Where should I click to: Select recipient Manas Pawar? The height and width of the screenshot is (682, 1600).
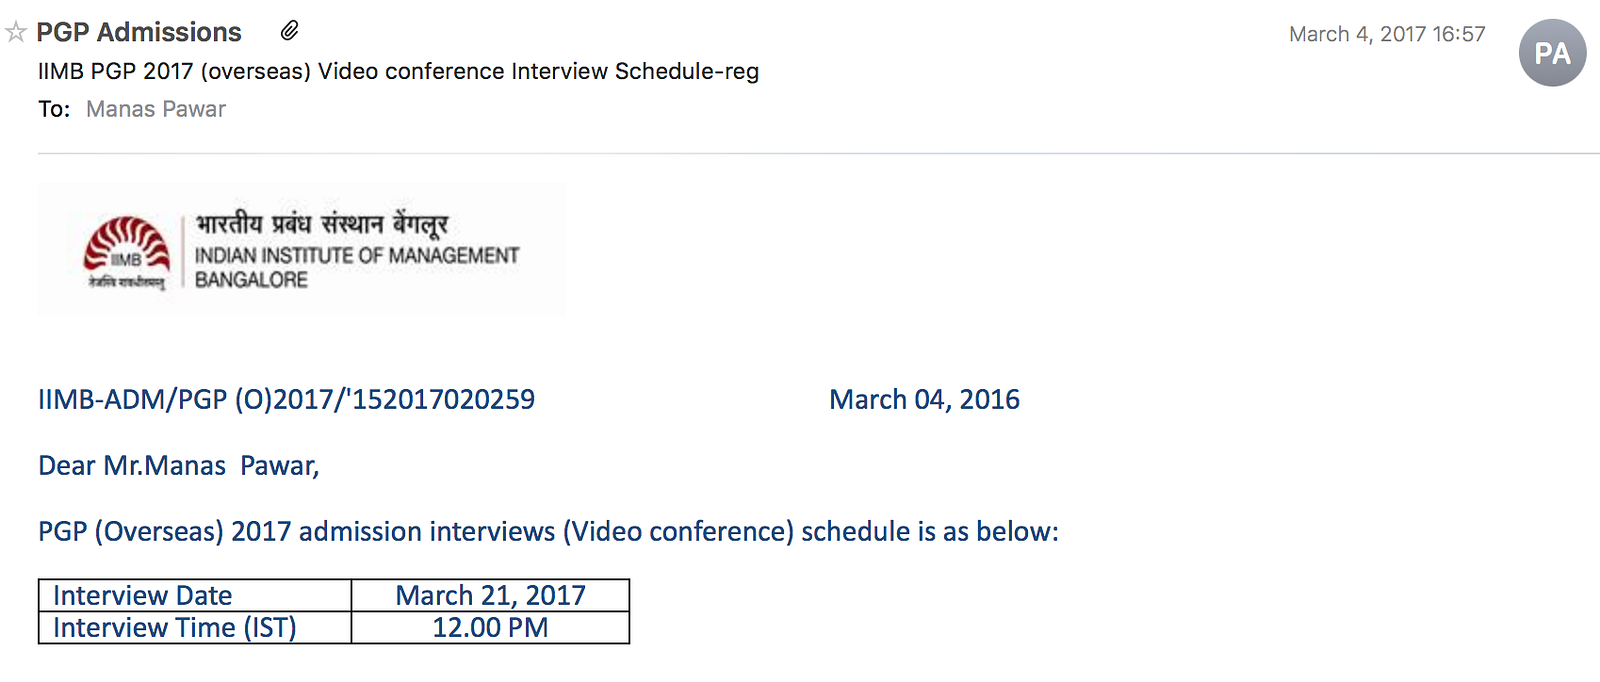click(x=156, y=109)
